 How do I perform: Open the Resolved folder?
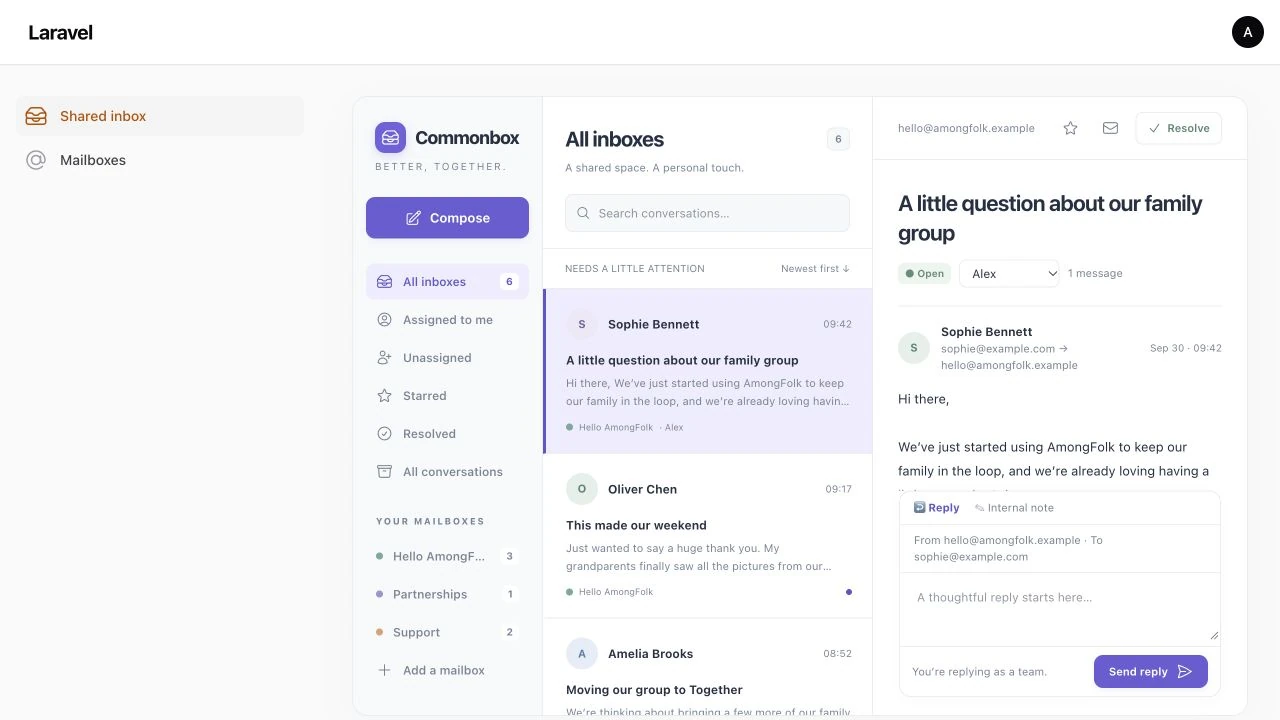[447, 434]
